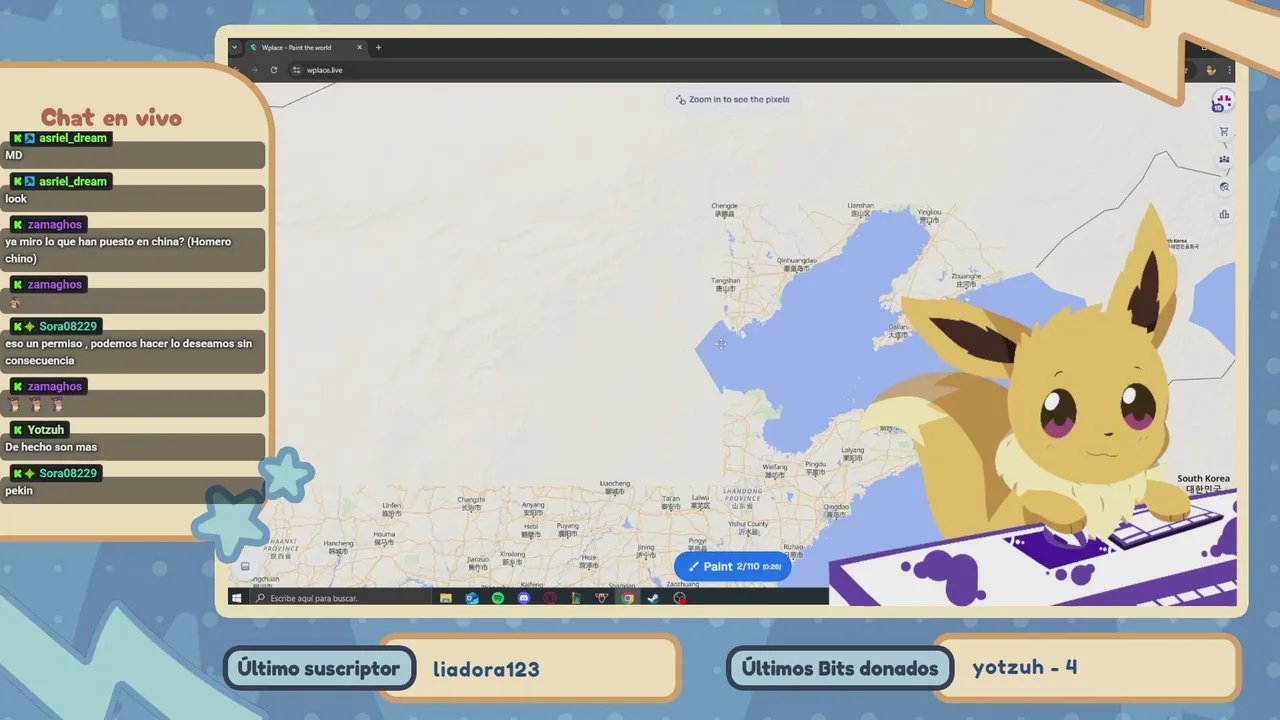Expand the Chrome tab search dropdown
The height and width of the screenshot is (720, 1280).
click(235, 47)
